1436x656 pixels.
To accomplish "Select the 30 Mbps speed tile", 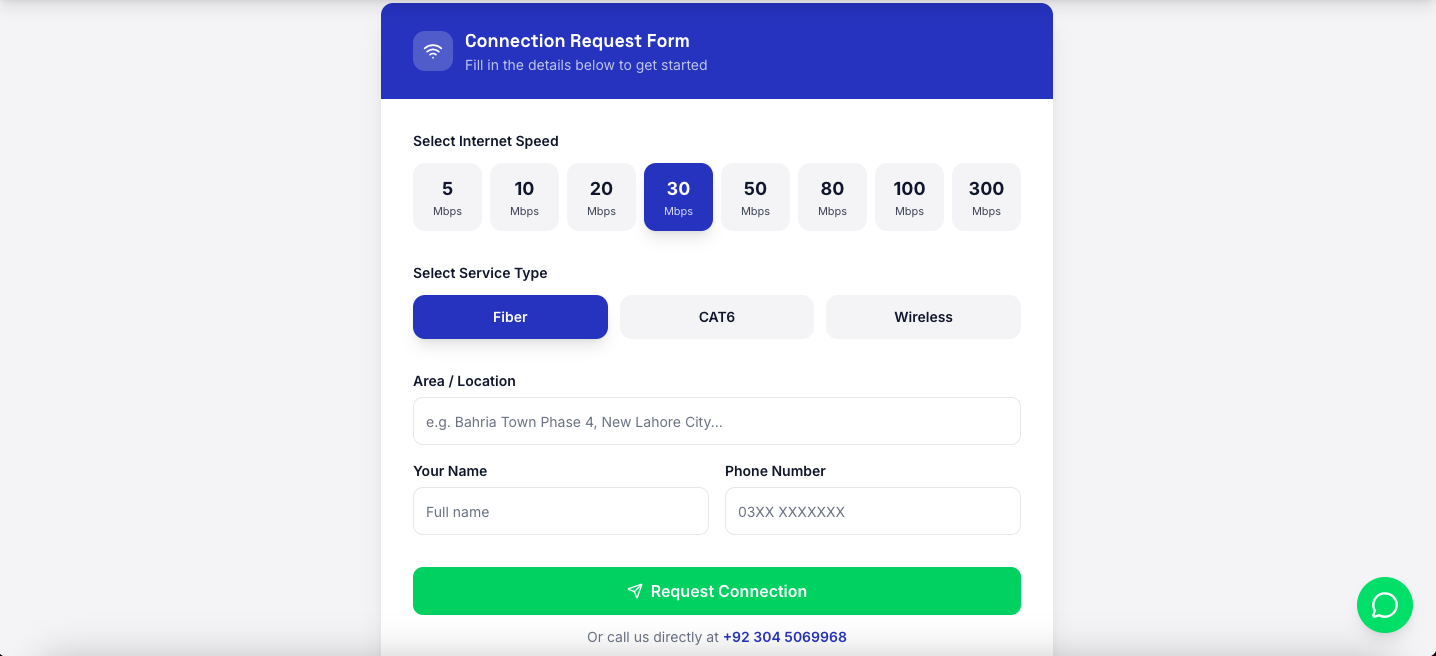I will coord(678,197).
